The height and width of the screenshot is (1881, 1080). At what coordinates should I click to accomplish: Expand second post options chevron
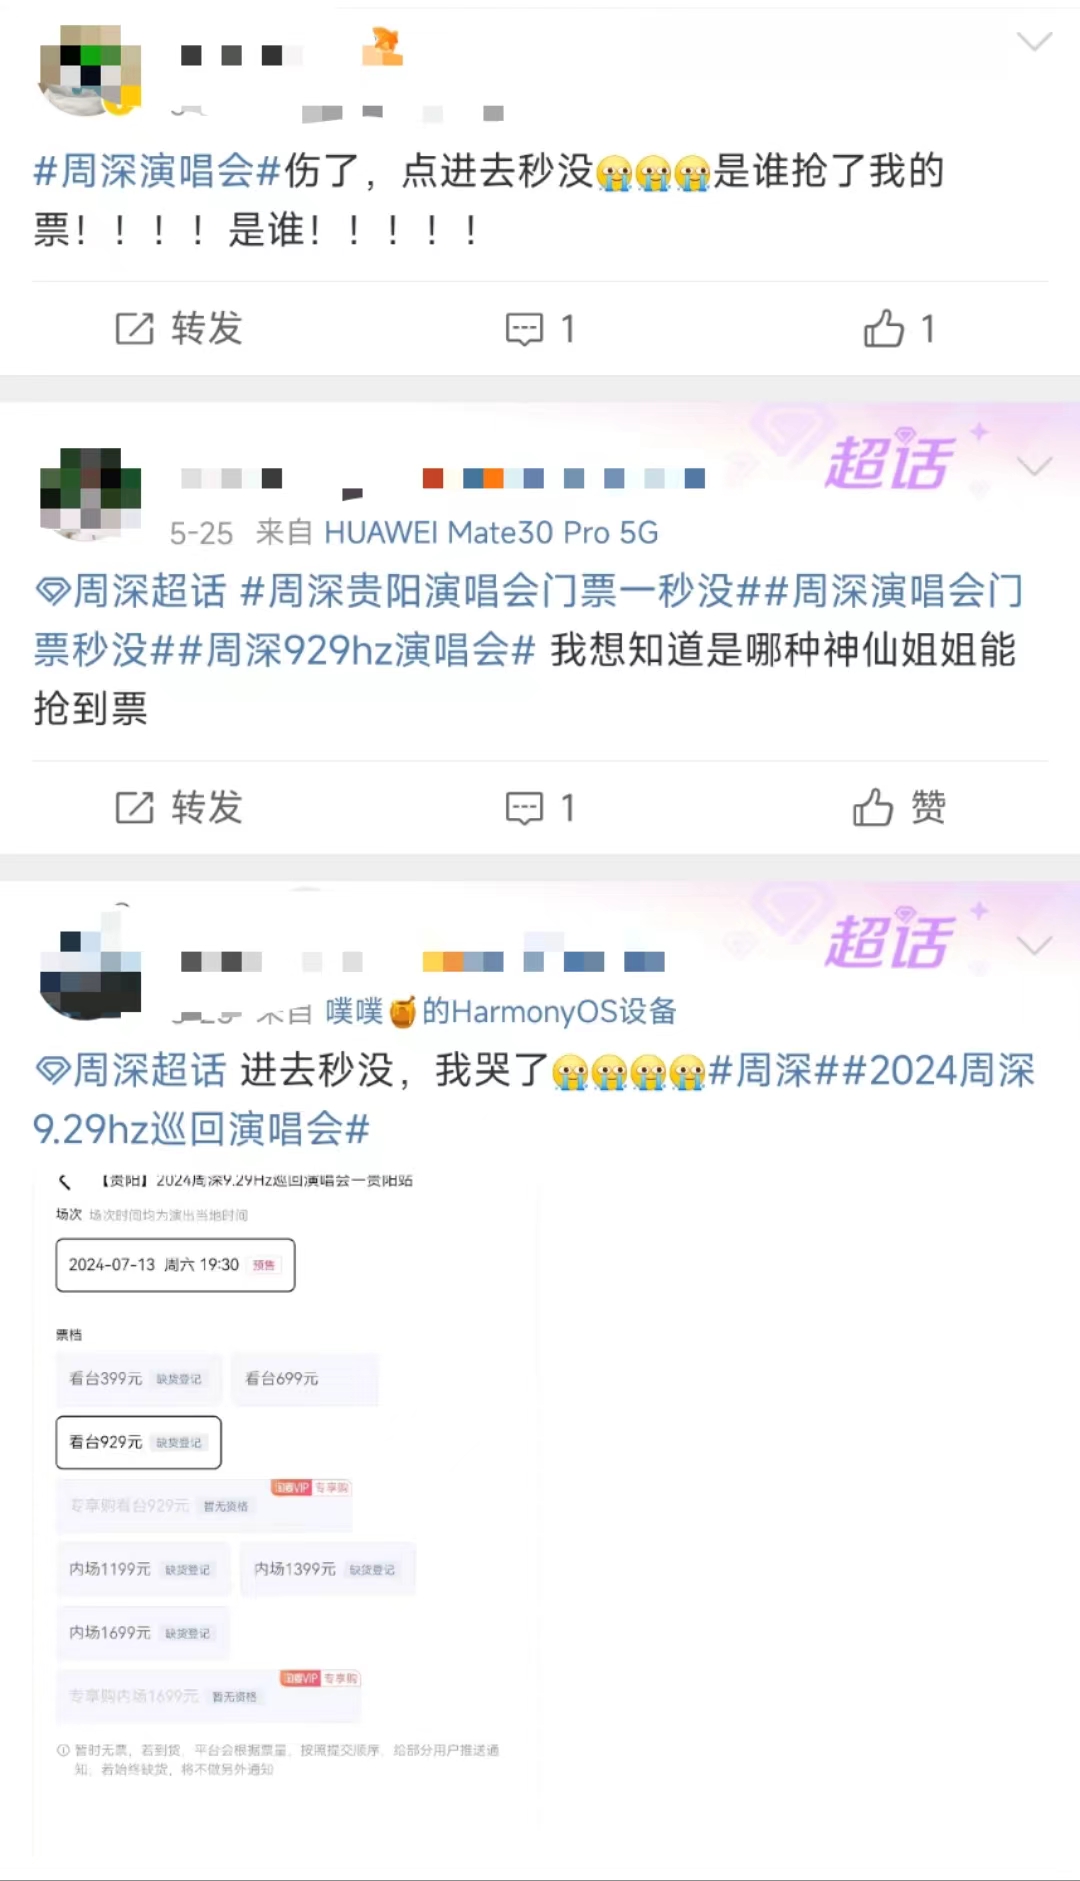coord(1034,466)
